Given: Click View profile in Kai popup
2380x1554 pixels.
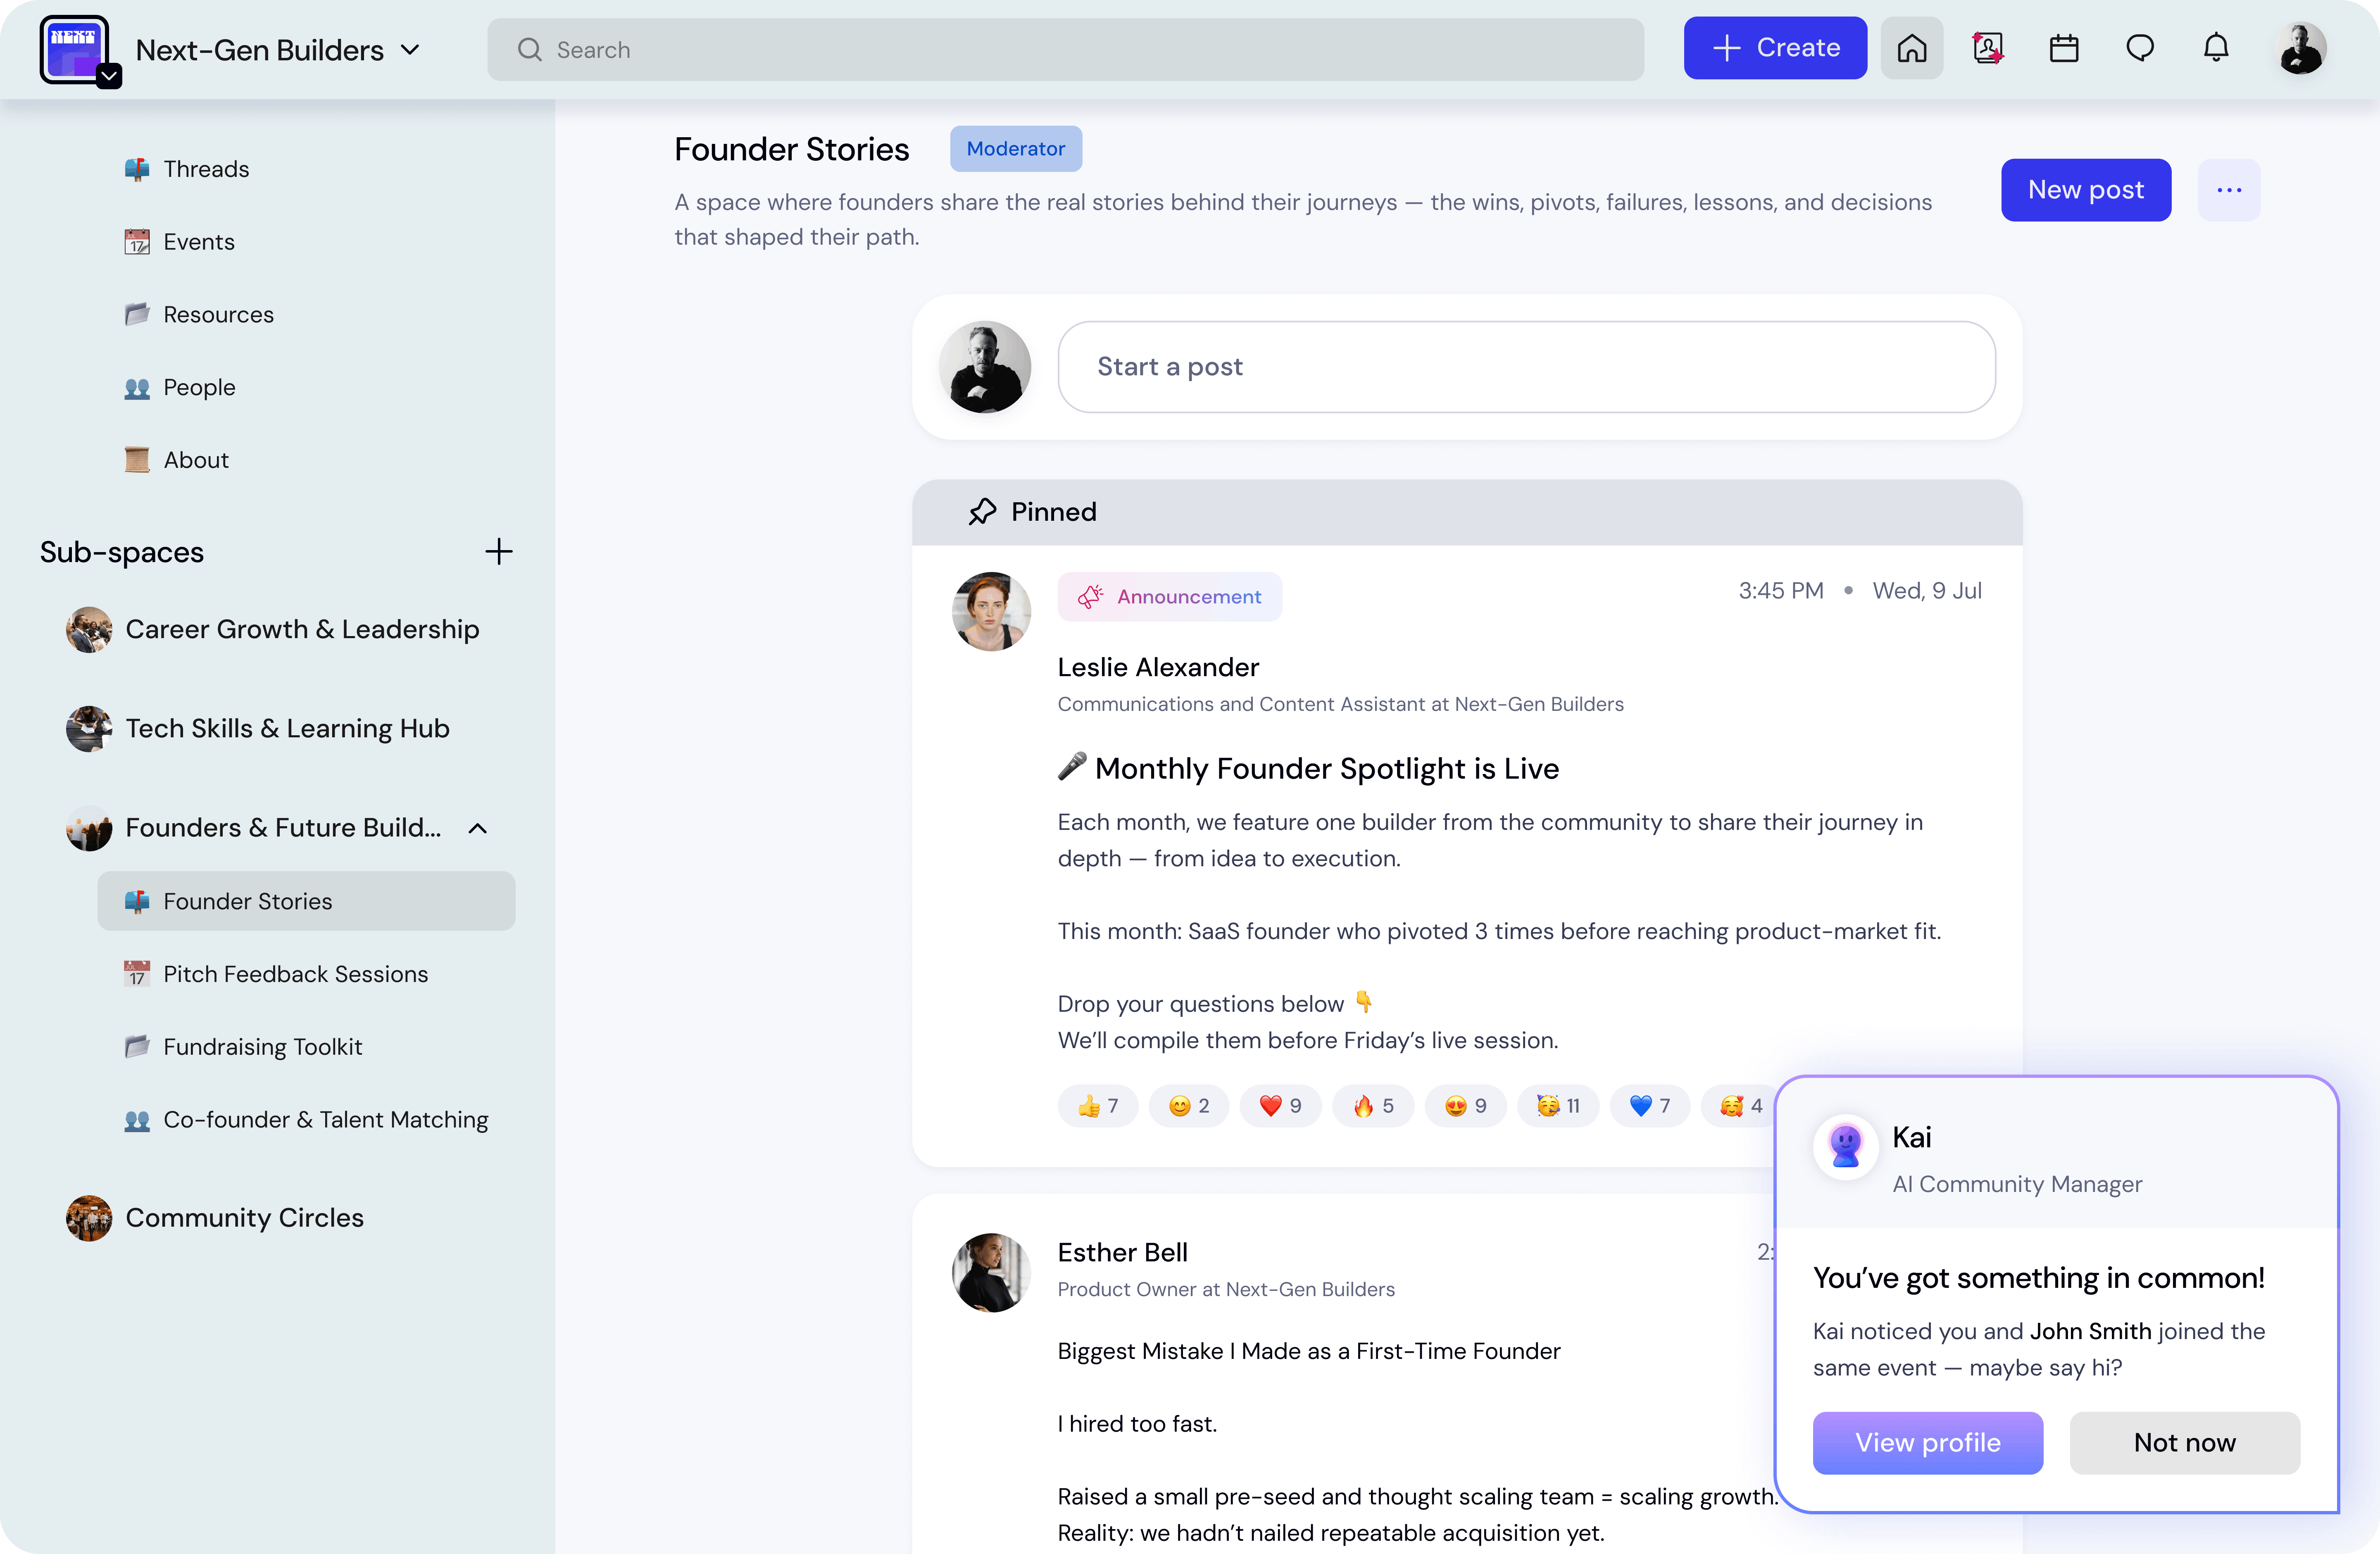Looking at the screenshot, I should pos(1927,1442).
